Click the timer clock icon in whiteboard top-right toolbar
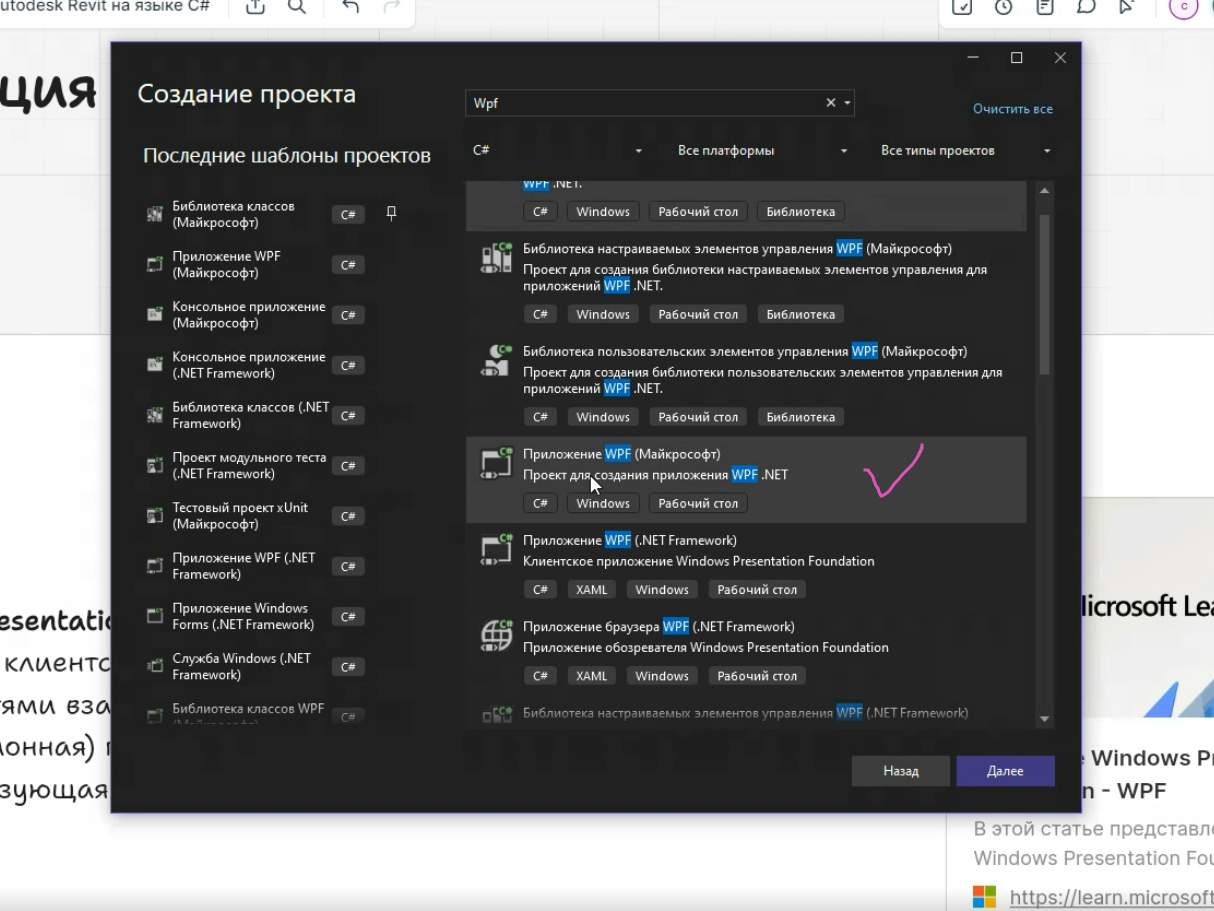 coord(1003,7)
